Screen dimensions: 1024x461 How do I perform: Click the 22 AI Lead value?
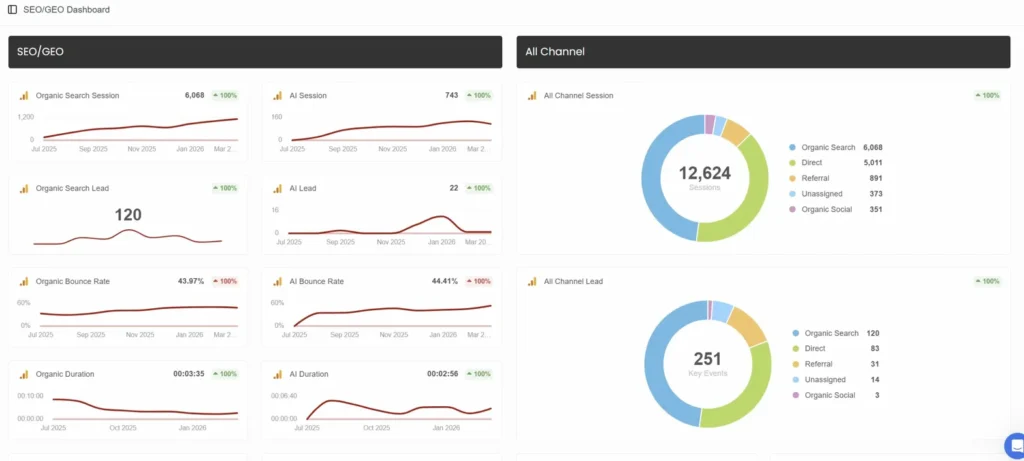click(454, 188)
